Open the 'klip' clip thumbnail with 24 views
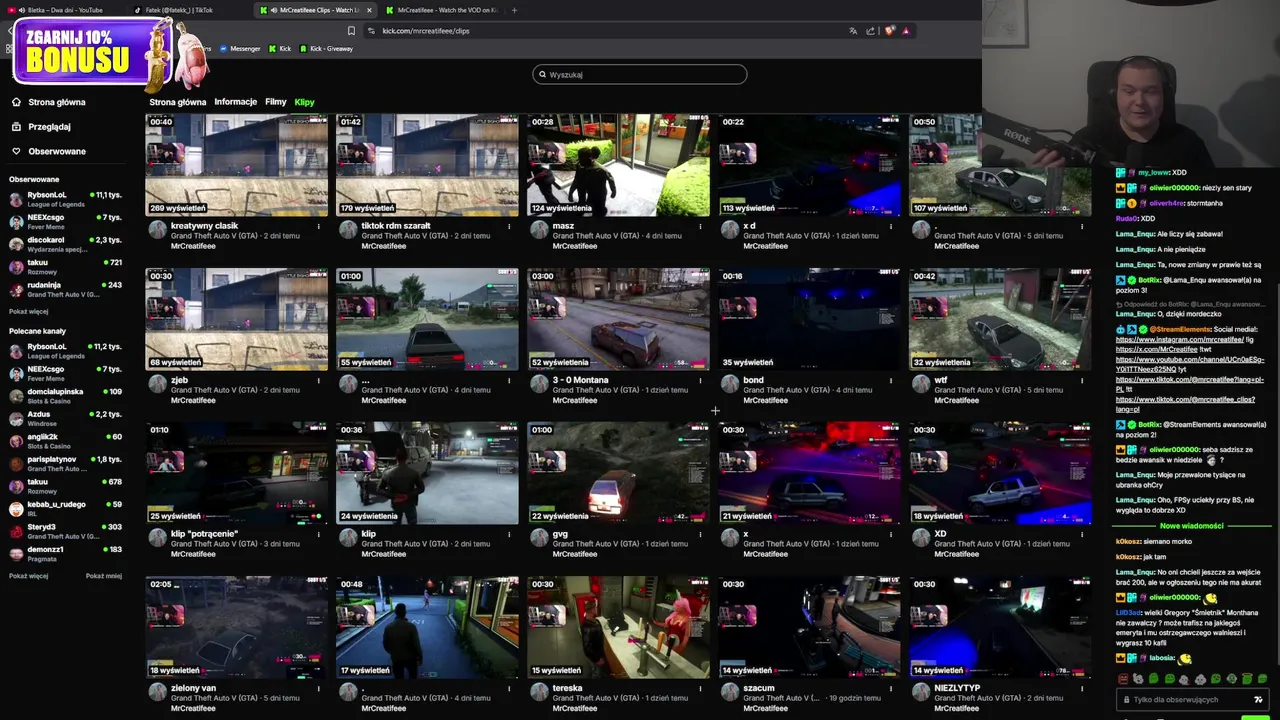 (x=427, y=473)
